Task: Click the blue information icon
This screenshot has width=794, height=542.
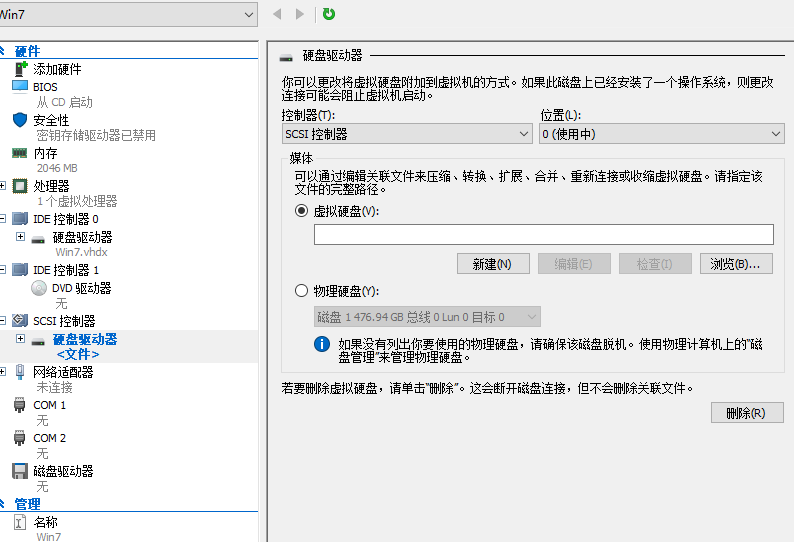Action: 322,344
